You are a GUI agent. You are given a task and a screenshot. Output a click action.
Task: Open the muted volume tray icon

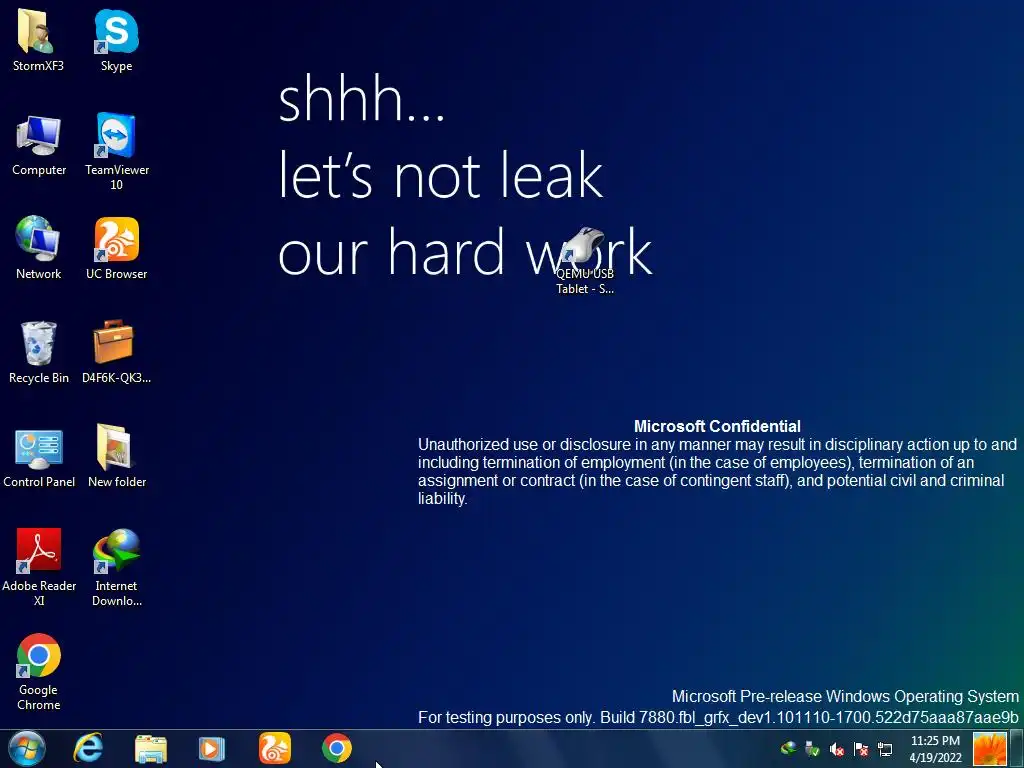(x=836, y=749)
